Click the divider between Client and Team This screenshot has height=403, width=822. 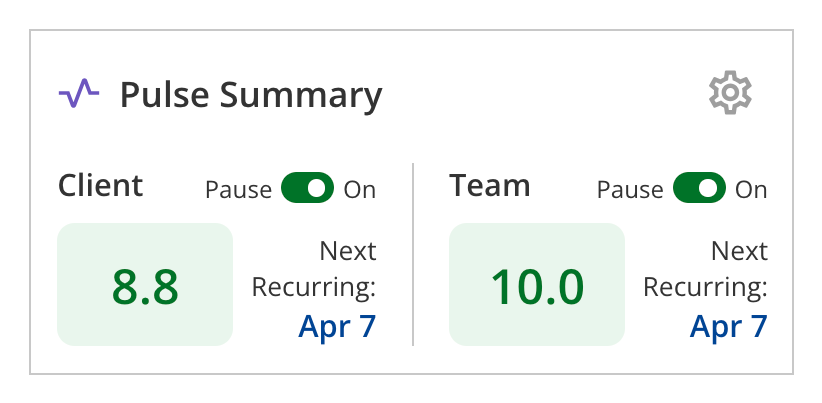tap(413, 254)
